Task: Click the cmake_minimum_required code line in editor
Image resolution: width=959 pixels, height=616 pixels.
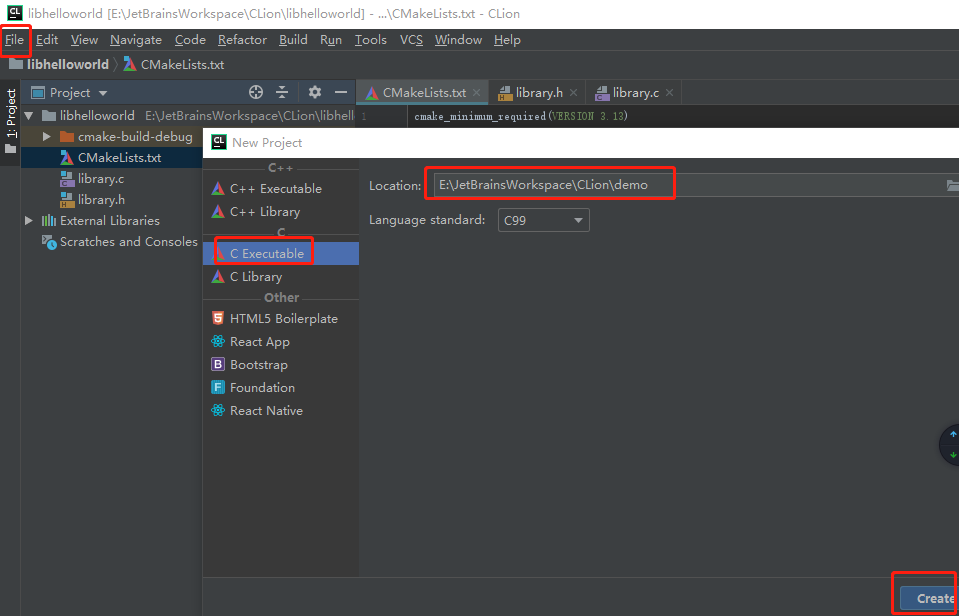Action: point(521,116)
